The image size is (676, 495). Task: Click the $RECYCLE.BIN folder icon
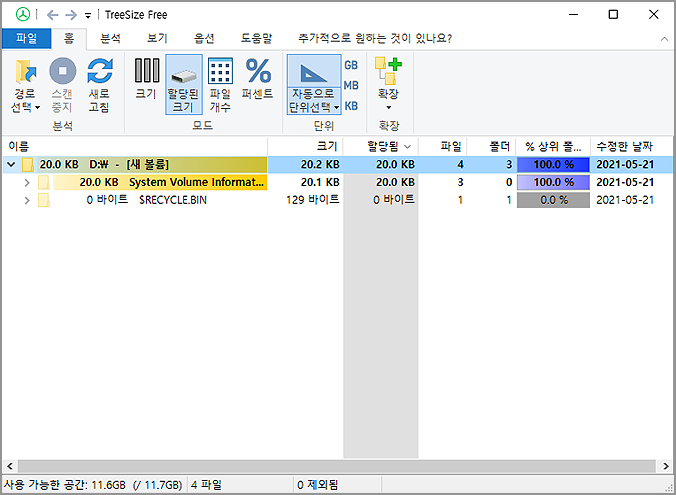point(44,200)
